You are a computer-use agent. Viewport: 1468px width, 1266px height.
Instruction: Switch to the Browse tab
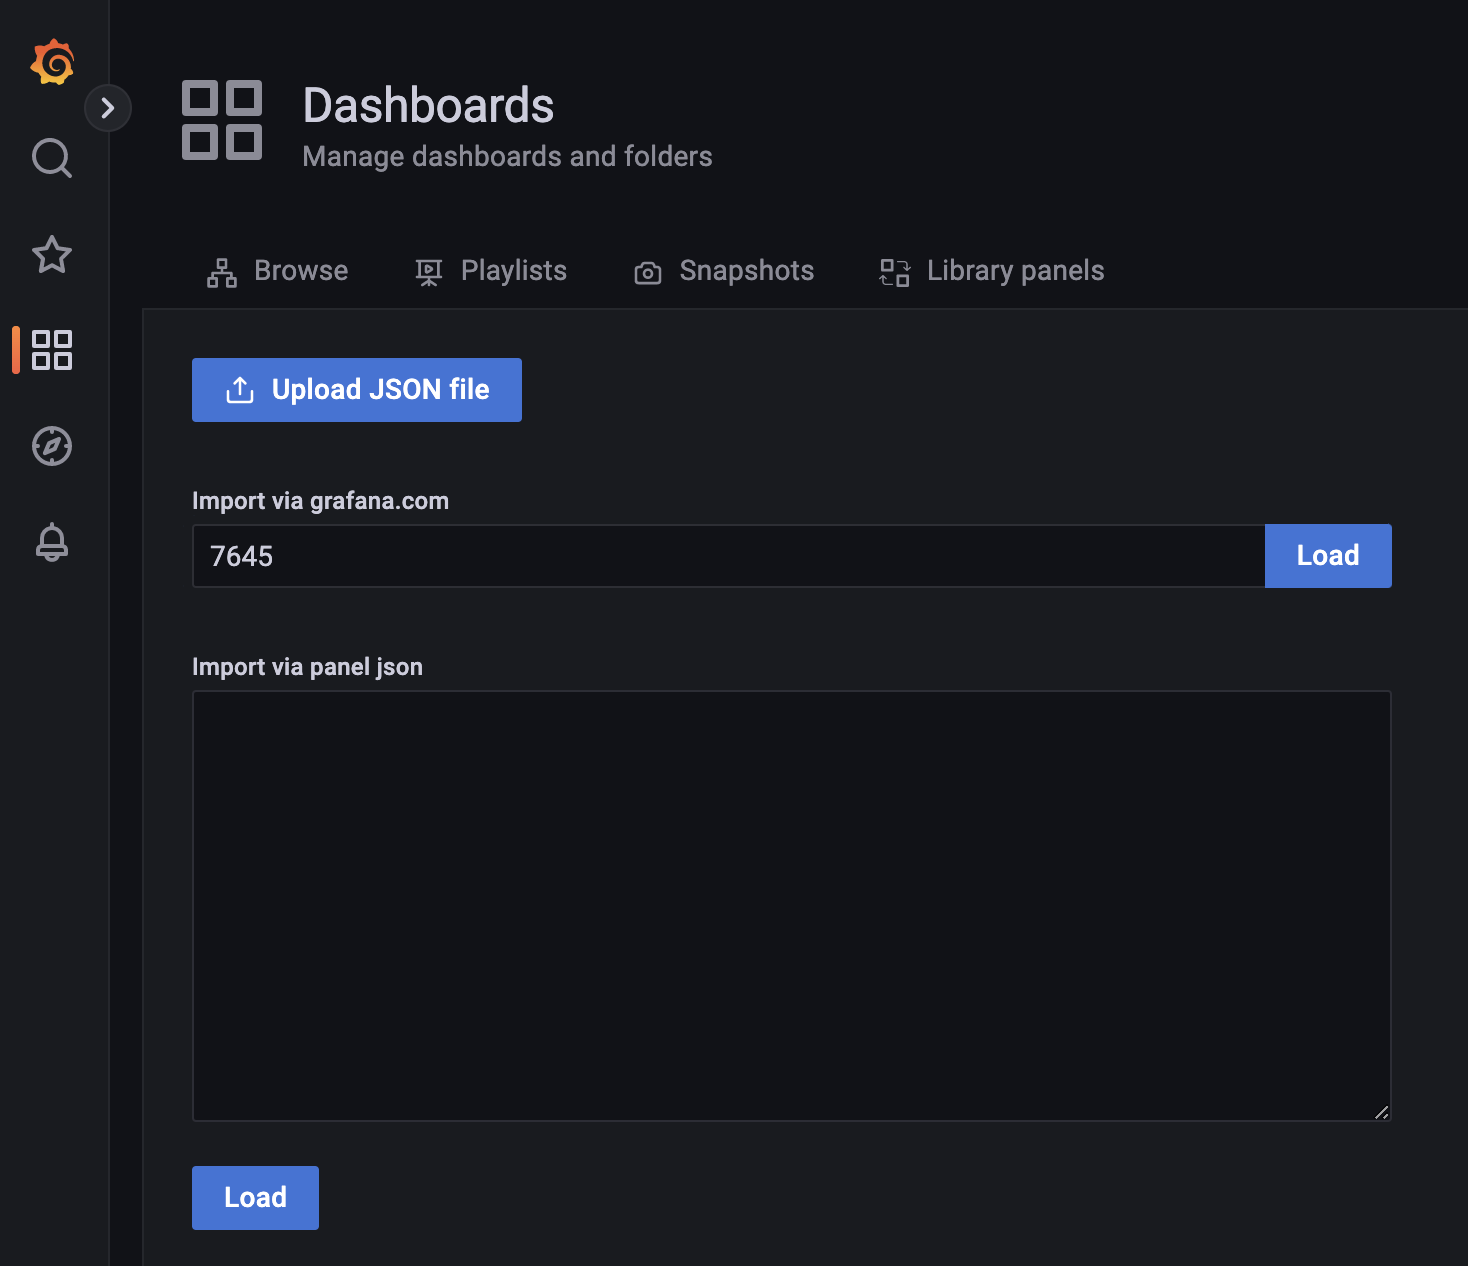[x=278, y=271]
